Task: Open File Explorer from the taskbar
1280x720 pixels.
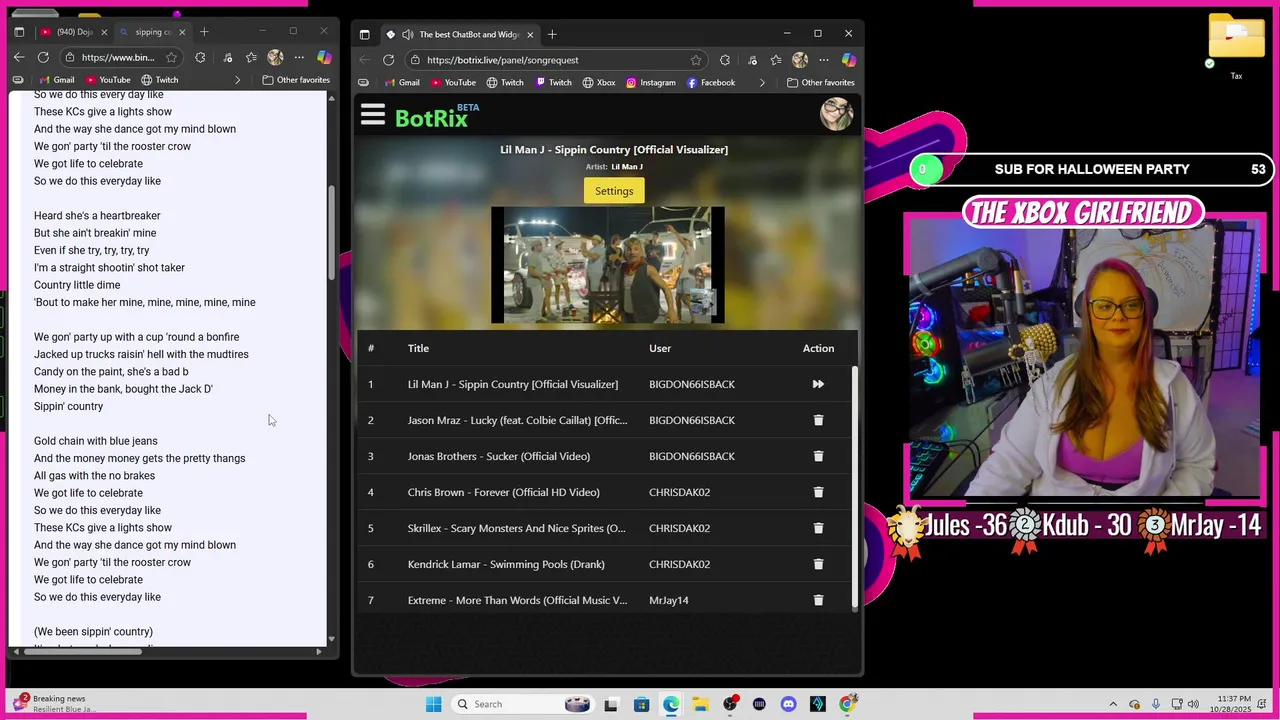Action: click(x=700, y=704)
